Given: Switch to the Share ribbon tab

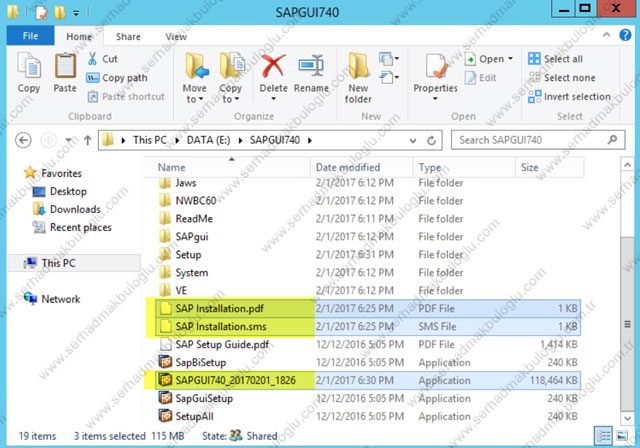Looking at the screenshot, I should pyautogui.click(x=128, y=37).
